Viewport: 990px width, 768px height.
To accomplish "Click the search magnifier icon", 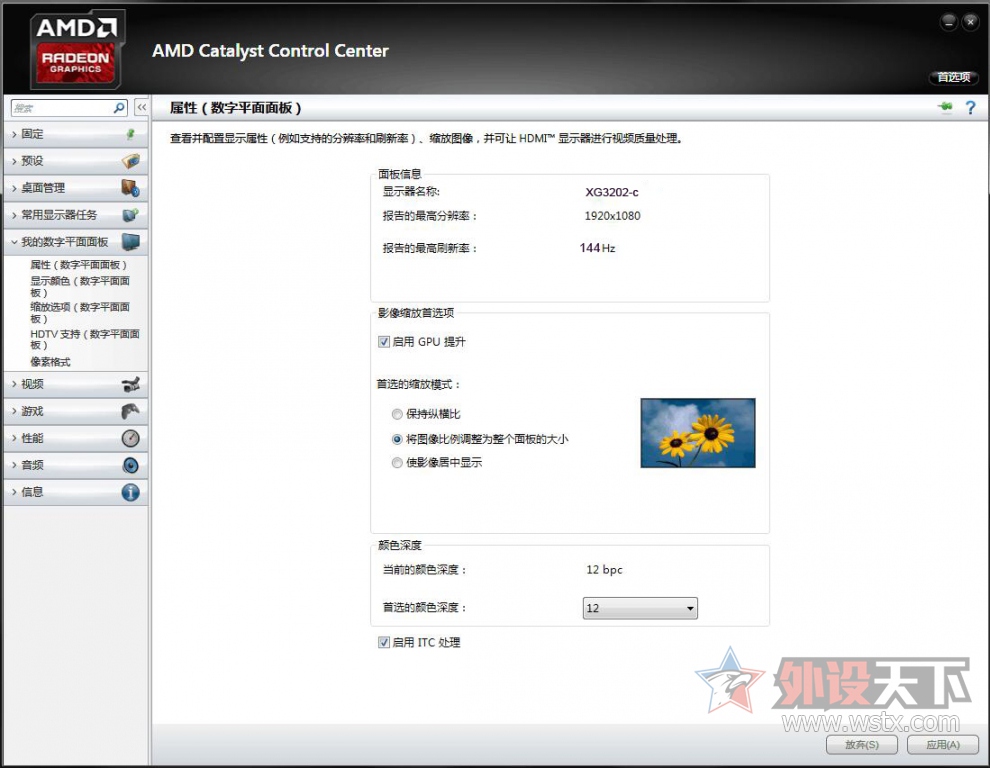I will (119, 108).
